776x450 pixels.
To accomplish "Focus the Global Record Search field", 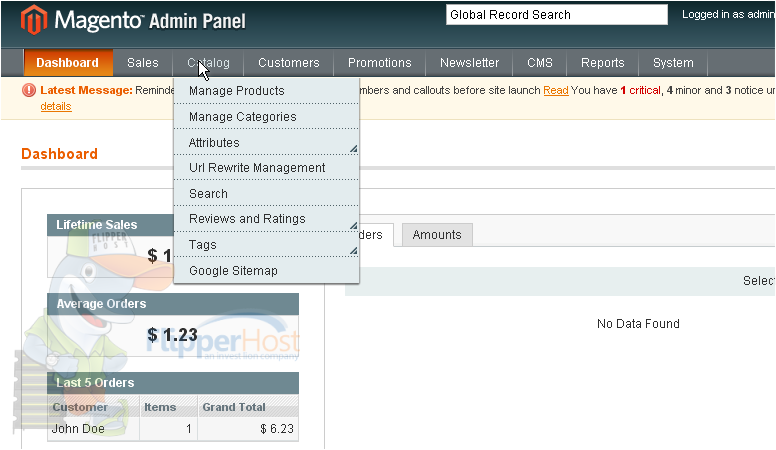I will [557, 15].
